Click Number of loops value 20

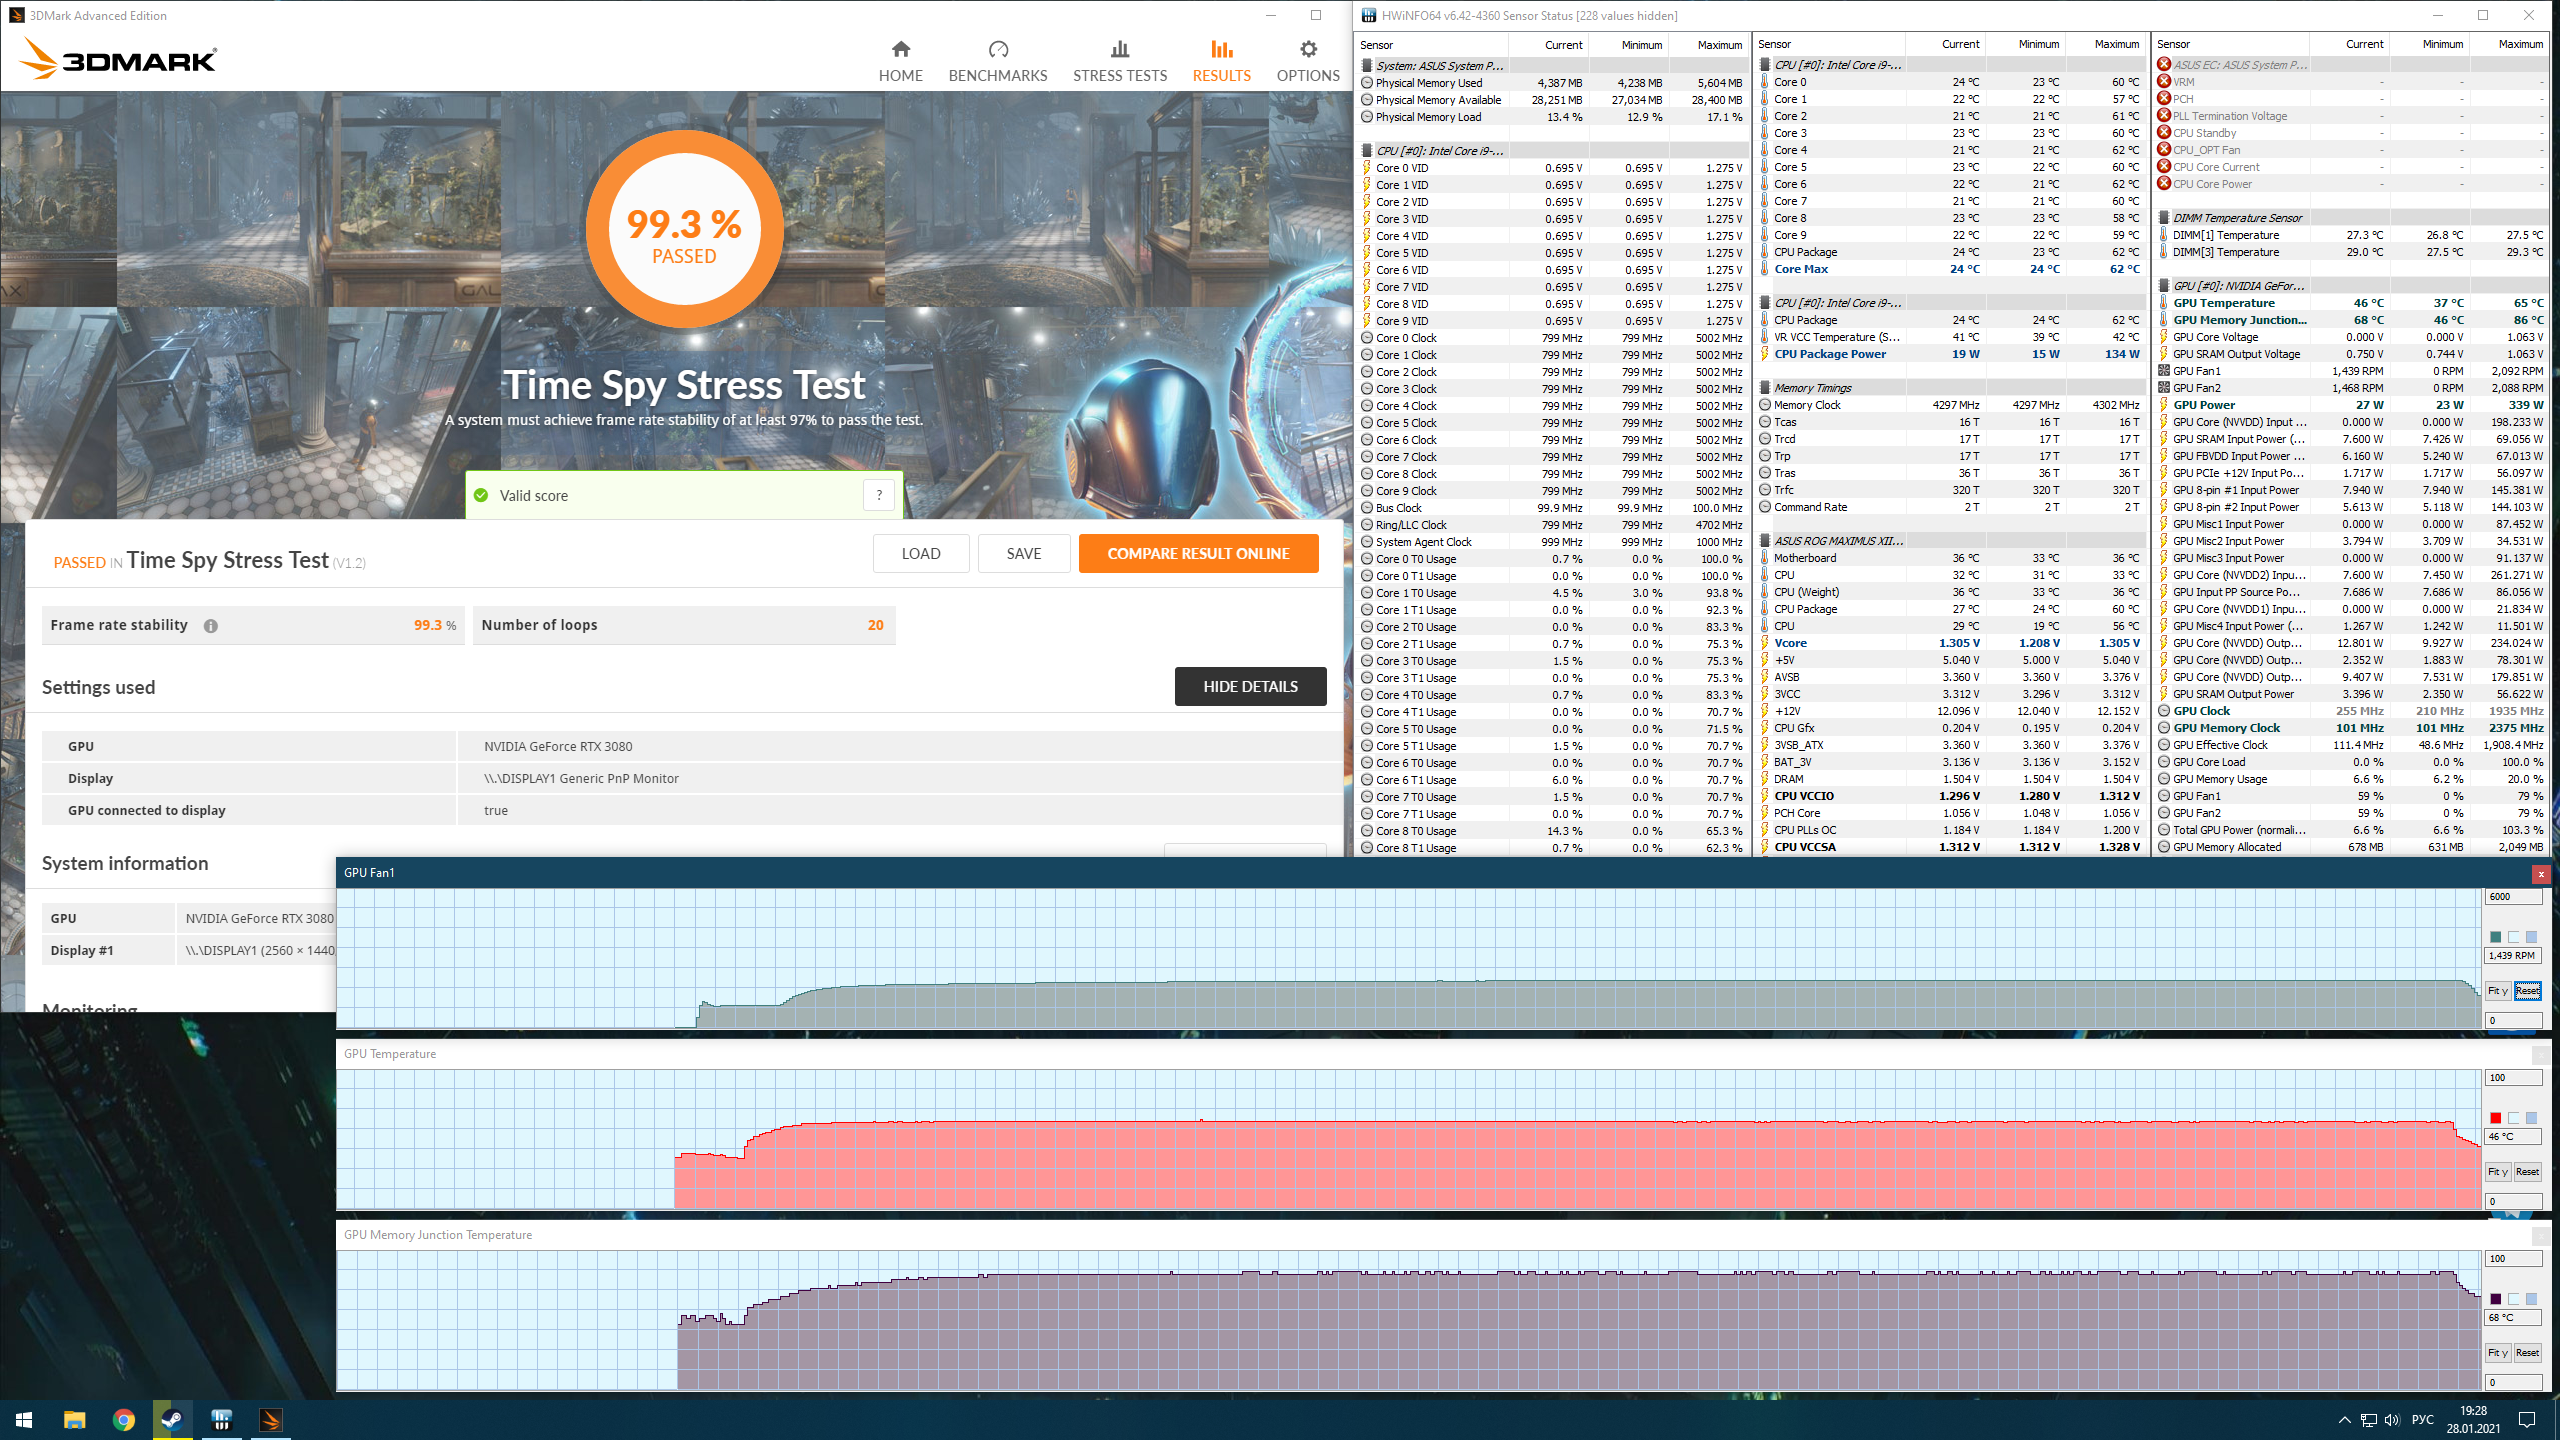point(875,625)
